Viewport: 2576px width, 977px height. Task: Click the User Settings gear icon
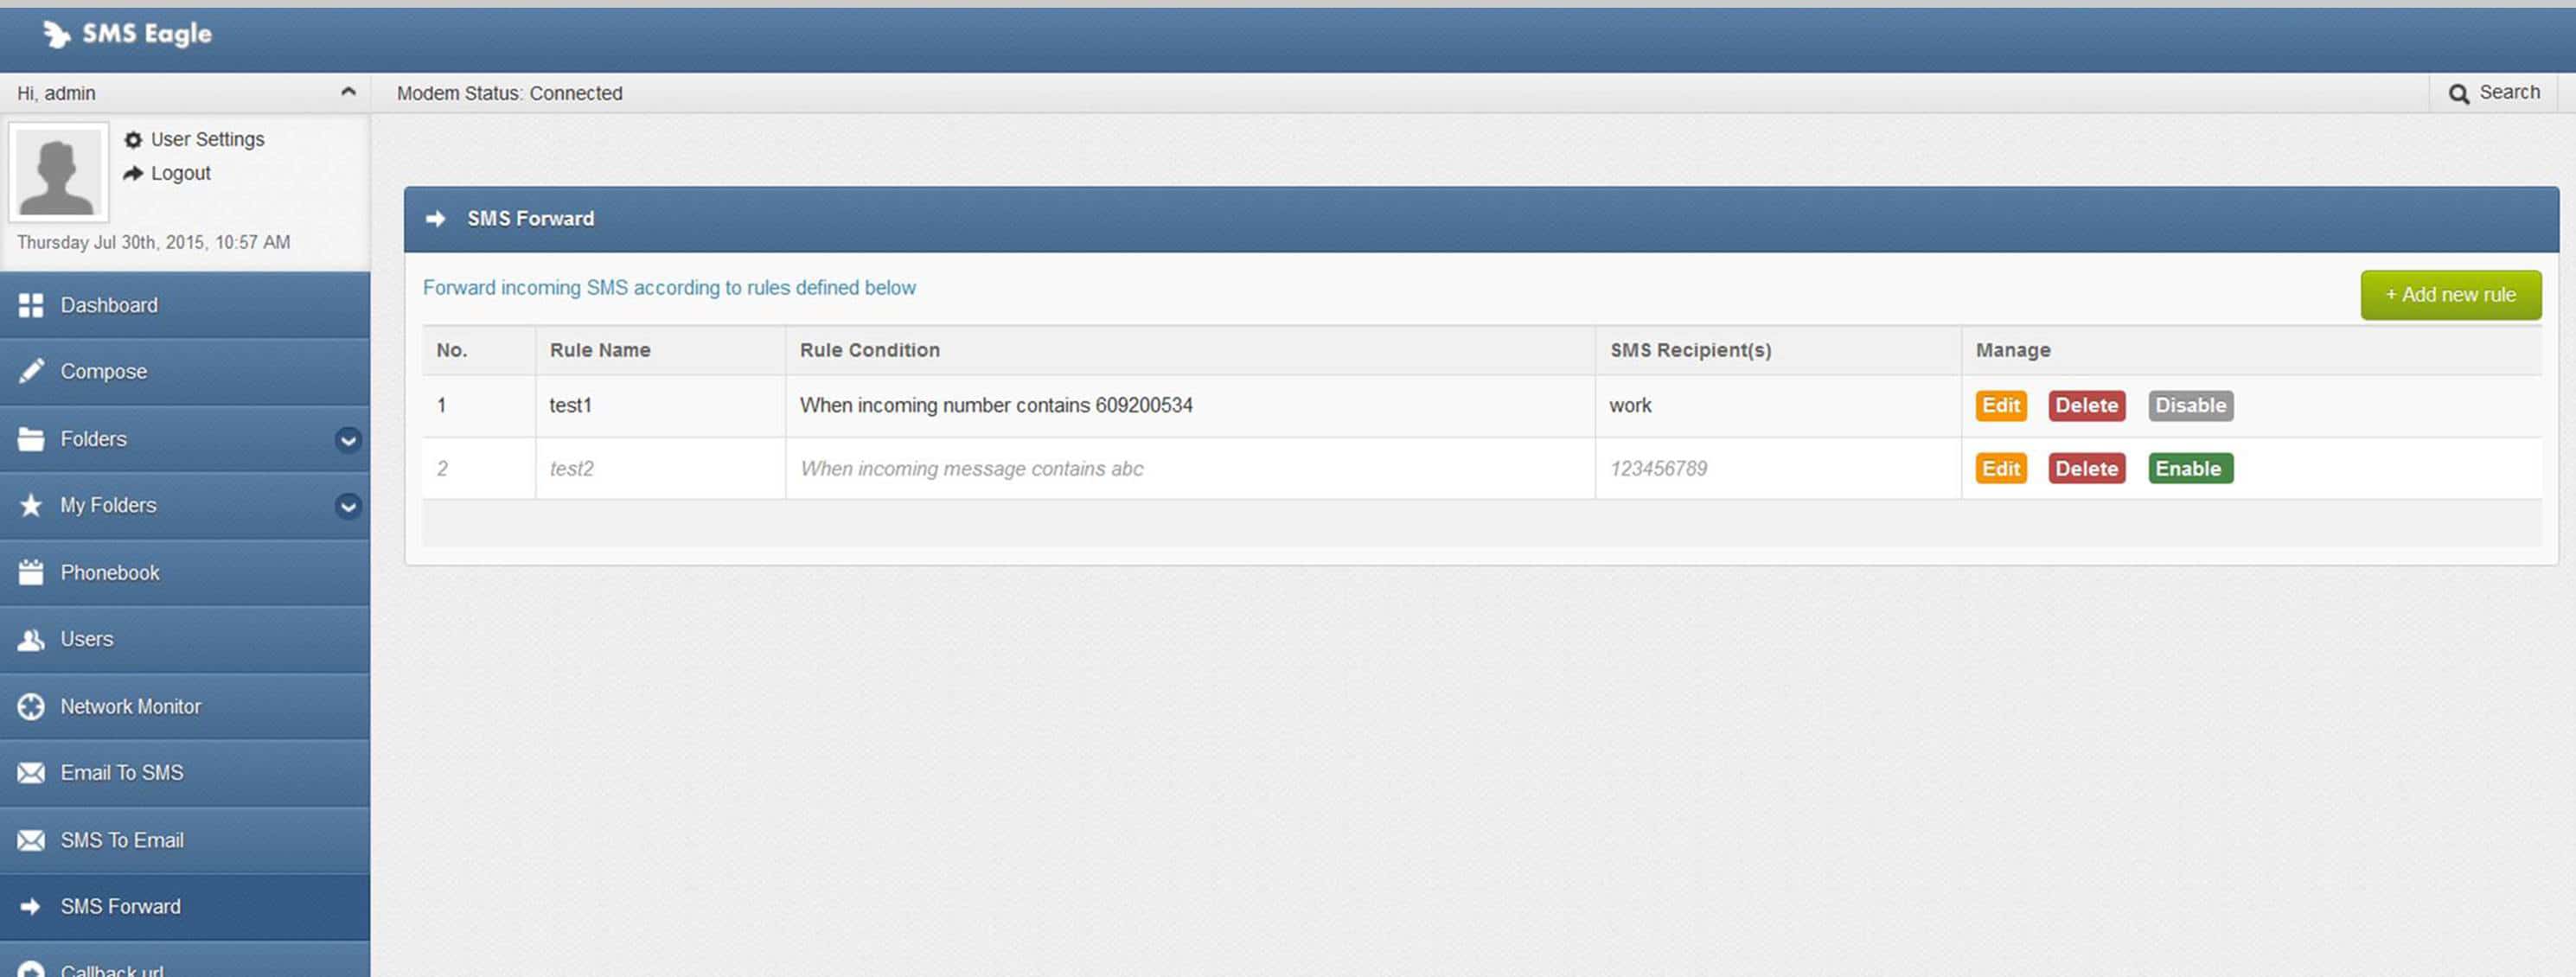[133, 140]
